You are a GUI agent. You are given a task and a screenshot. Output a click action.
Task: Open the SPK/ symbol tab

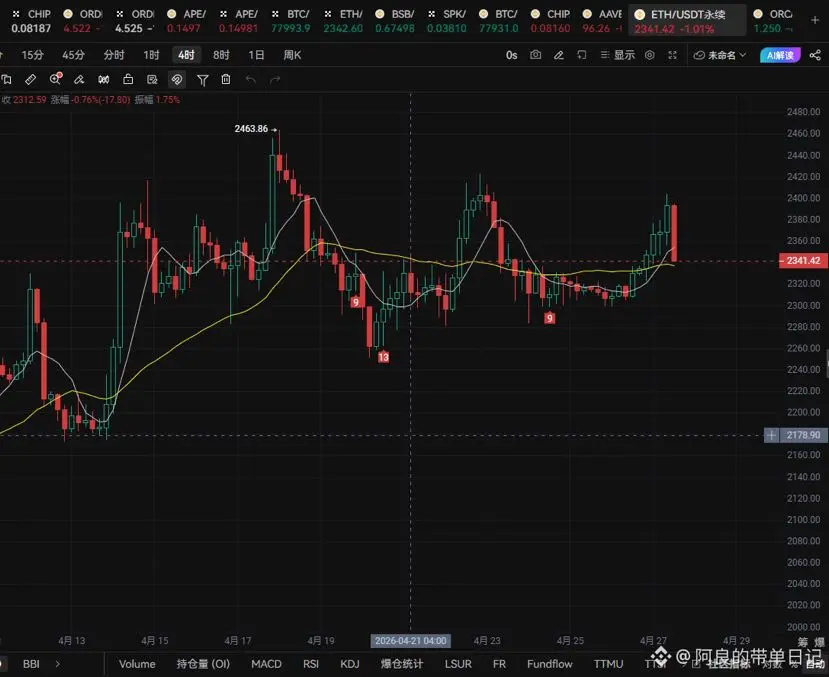point(447,21)
